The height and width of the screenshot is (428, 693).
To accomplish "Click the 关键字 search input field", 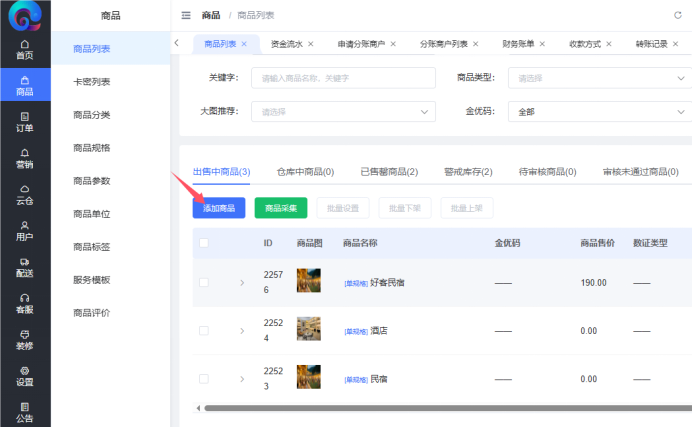I will (x=342, y=78).
